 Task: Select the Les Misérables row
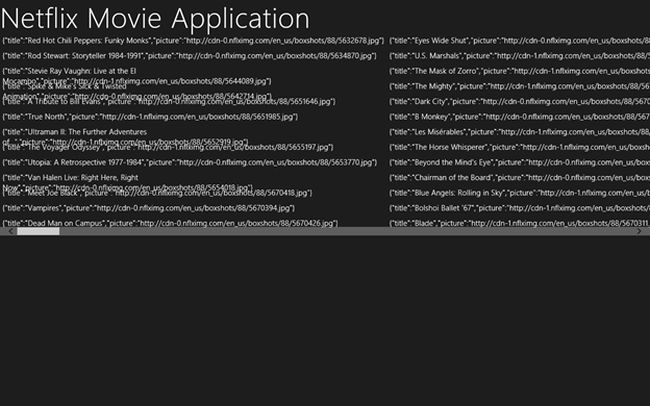point(519,132)
